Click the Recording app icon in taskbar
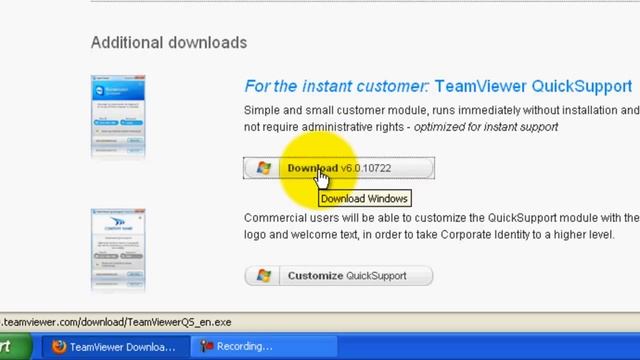The image size is (640, 360). (207, 347)
